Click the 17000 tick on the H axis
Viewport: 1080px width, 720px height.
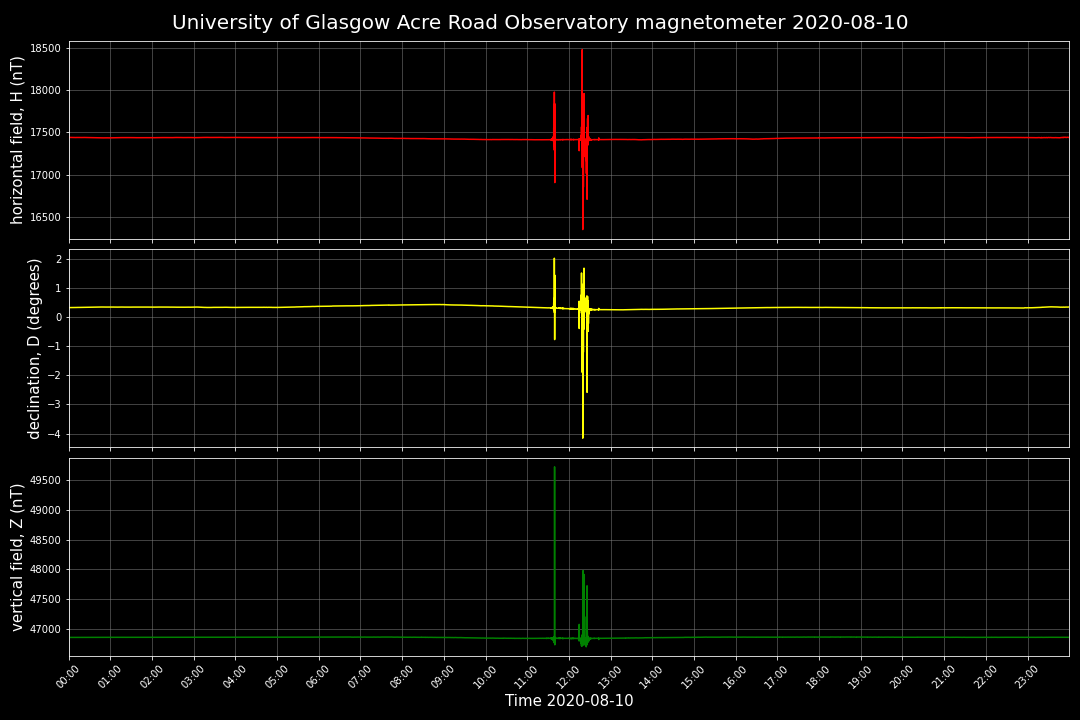coord(46,176)
